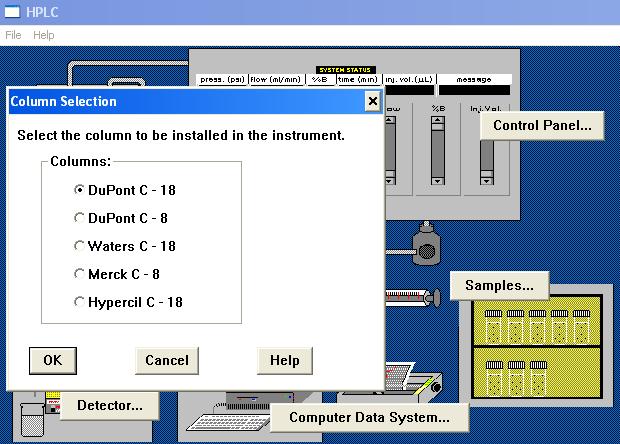Open the Help menu

pos(43,35)
